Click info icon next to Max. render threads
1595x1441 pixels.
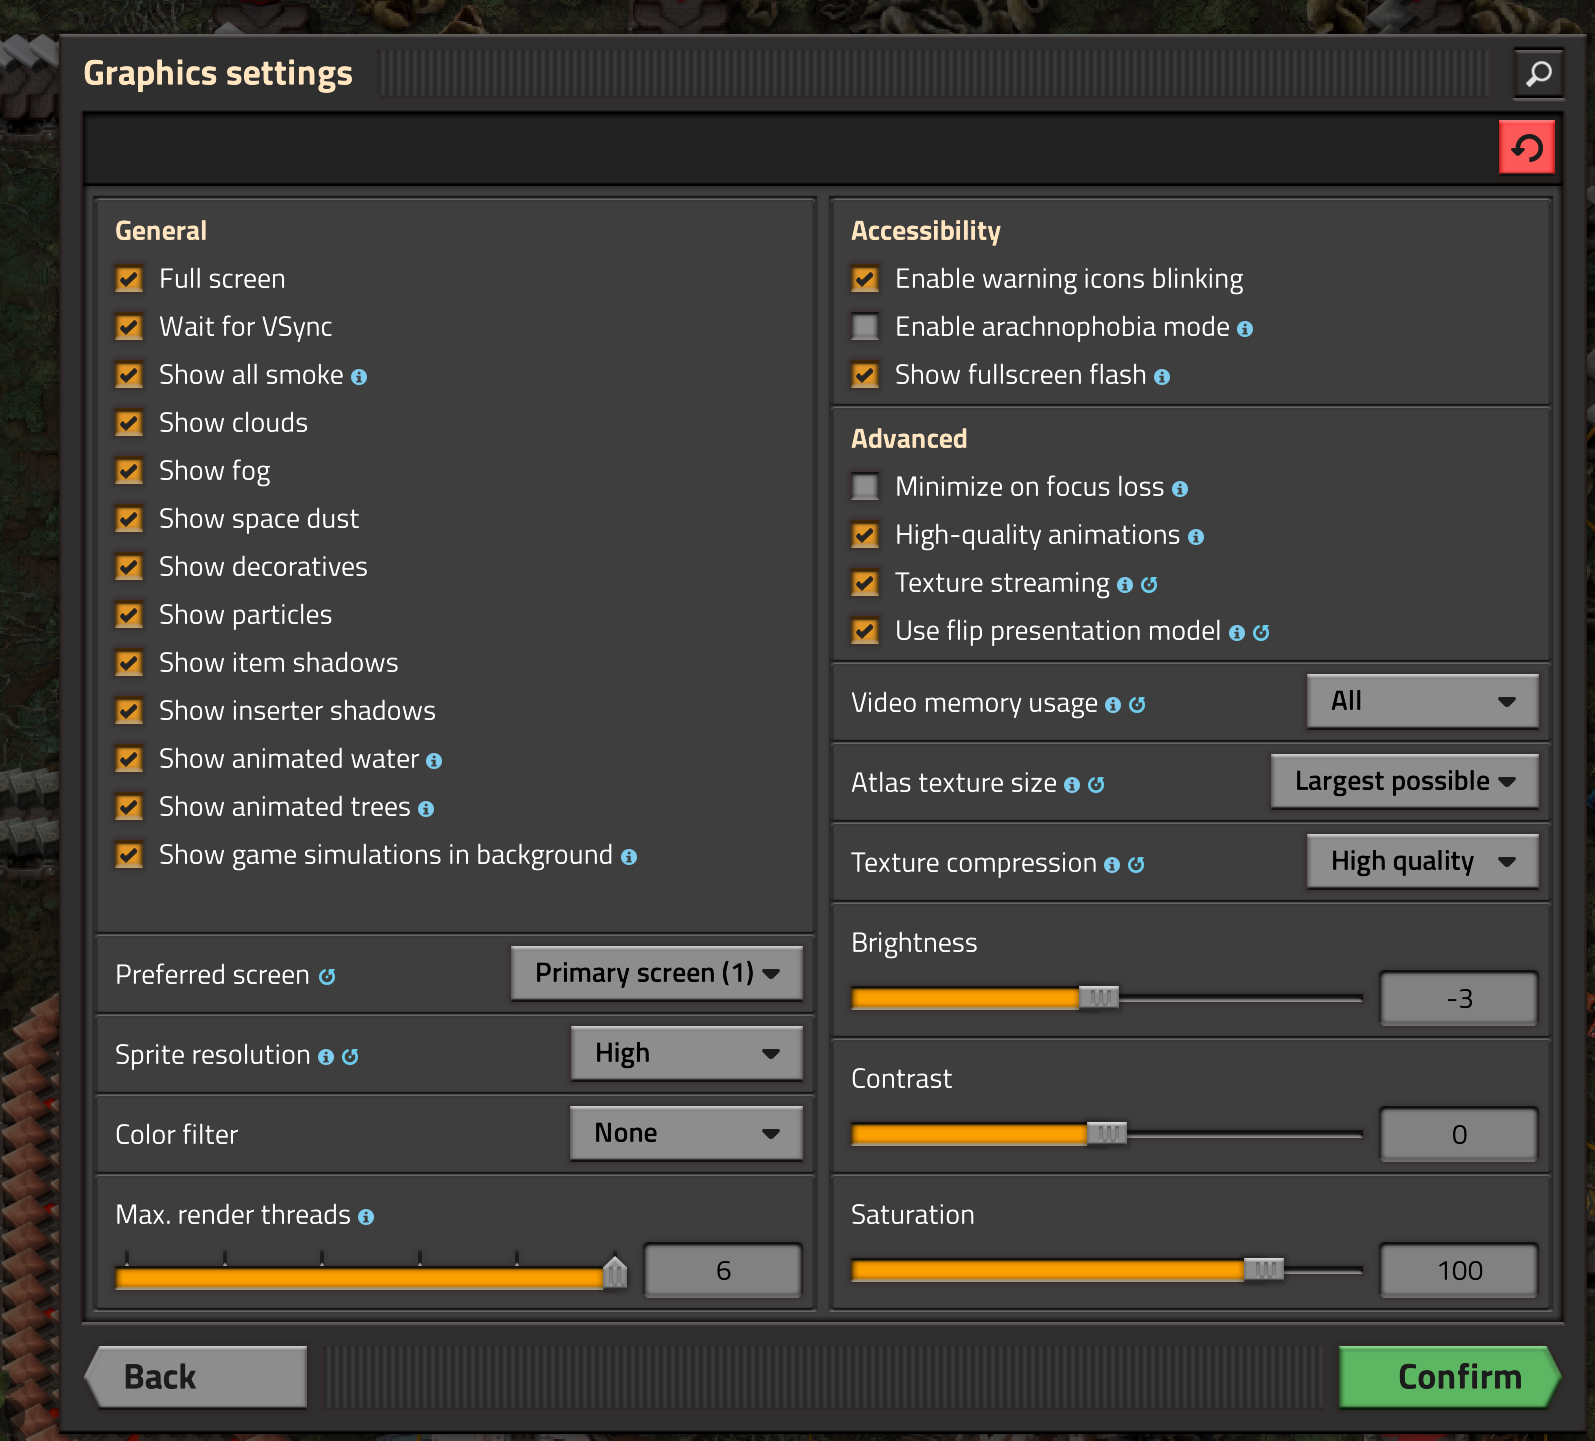pos(366,1217)
